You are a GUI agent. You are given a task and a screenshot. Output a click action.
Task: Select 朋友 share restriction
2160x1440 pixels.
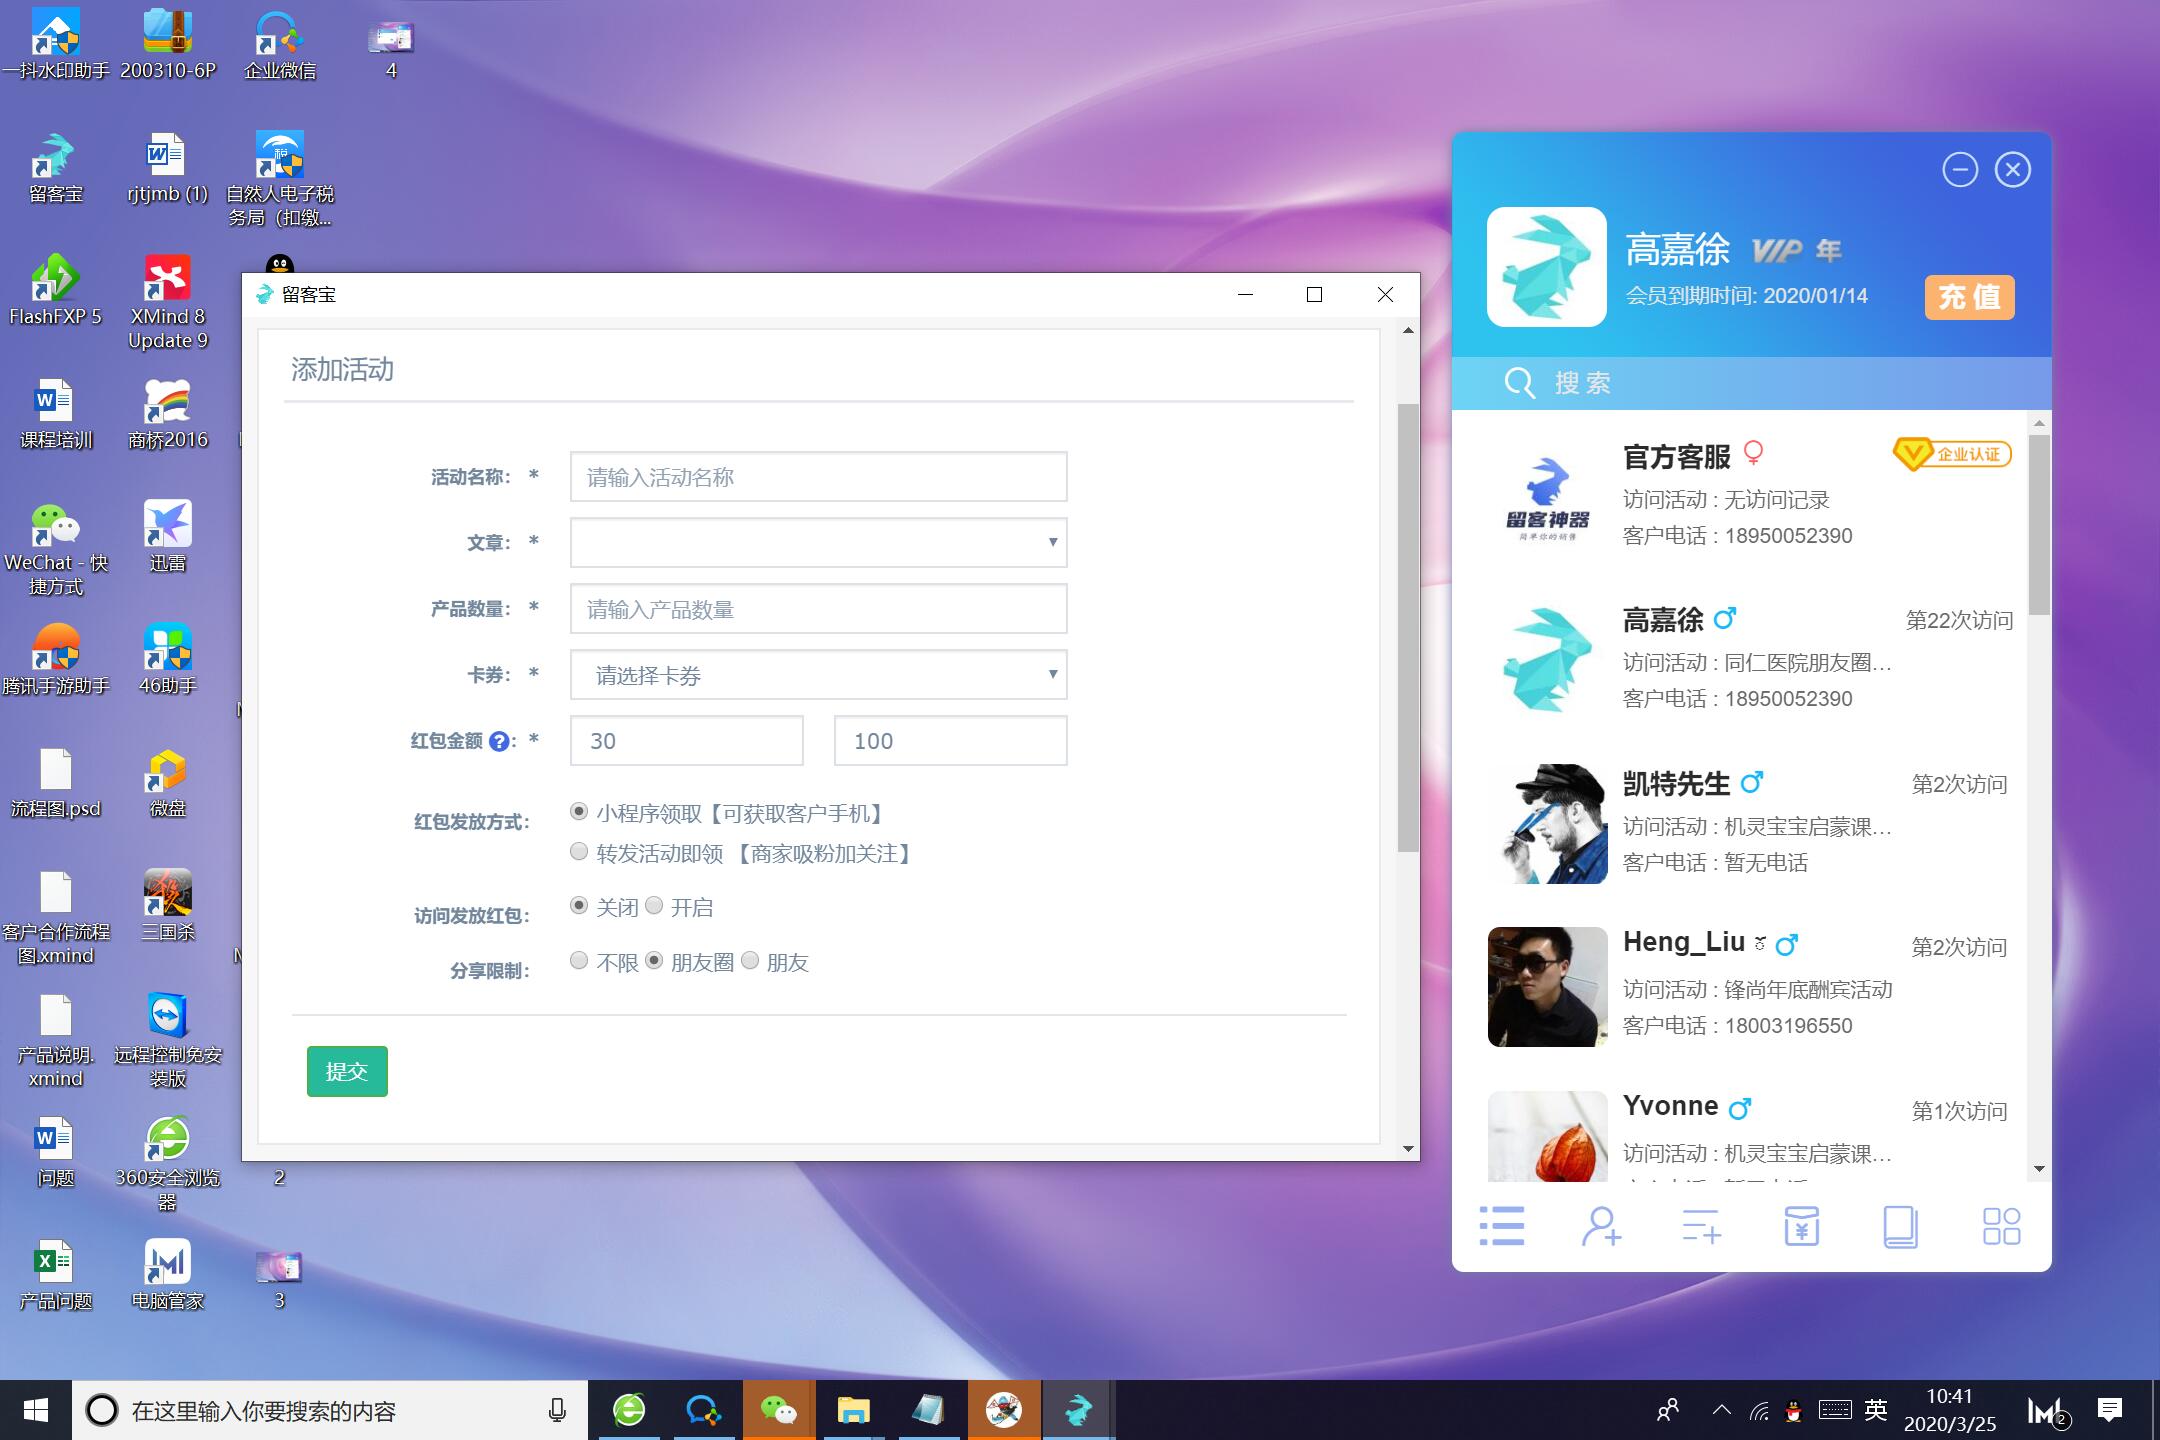750,961
